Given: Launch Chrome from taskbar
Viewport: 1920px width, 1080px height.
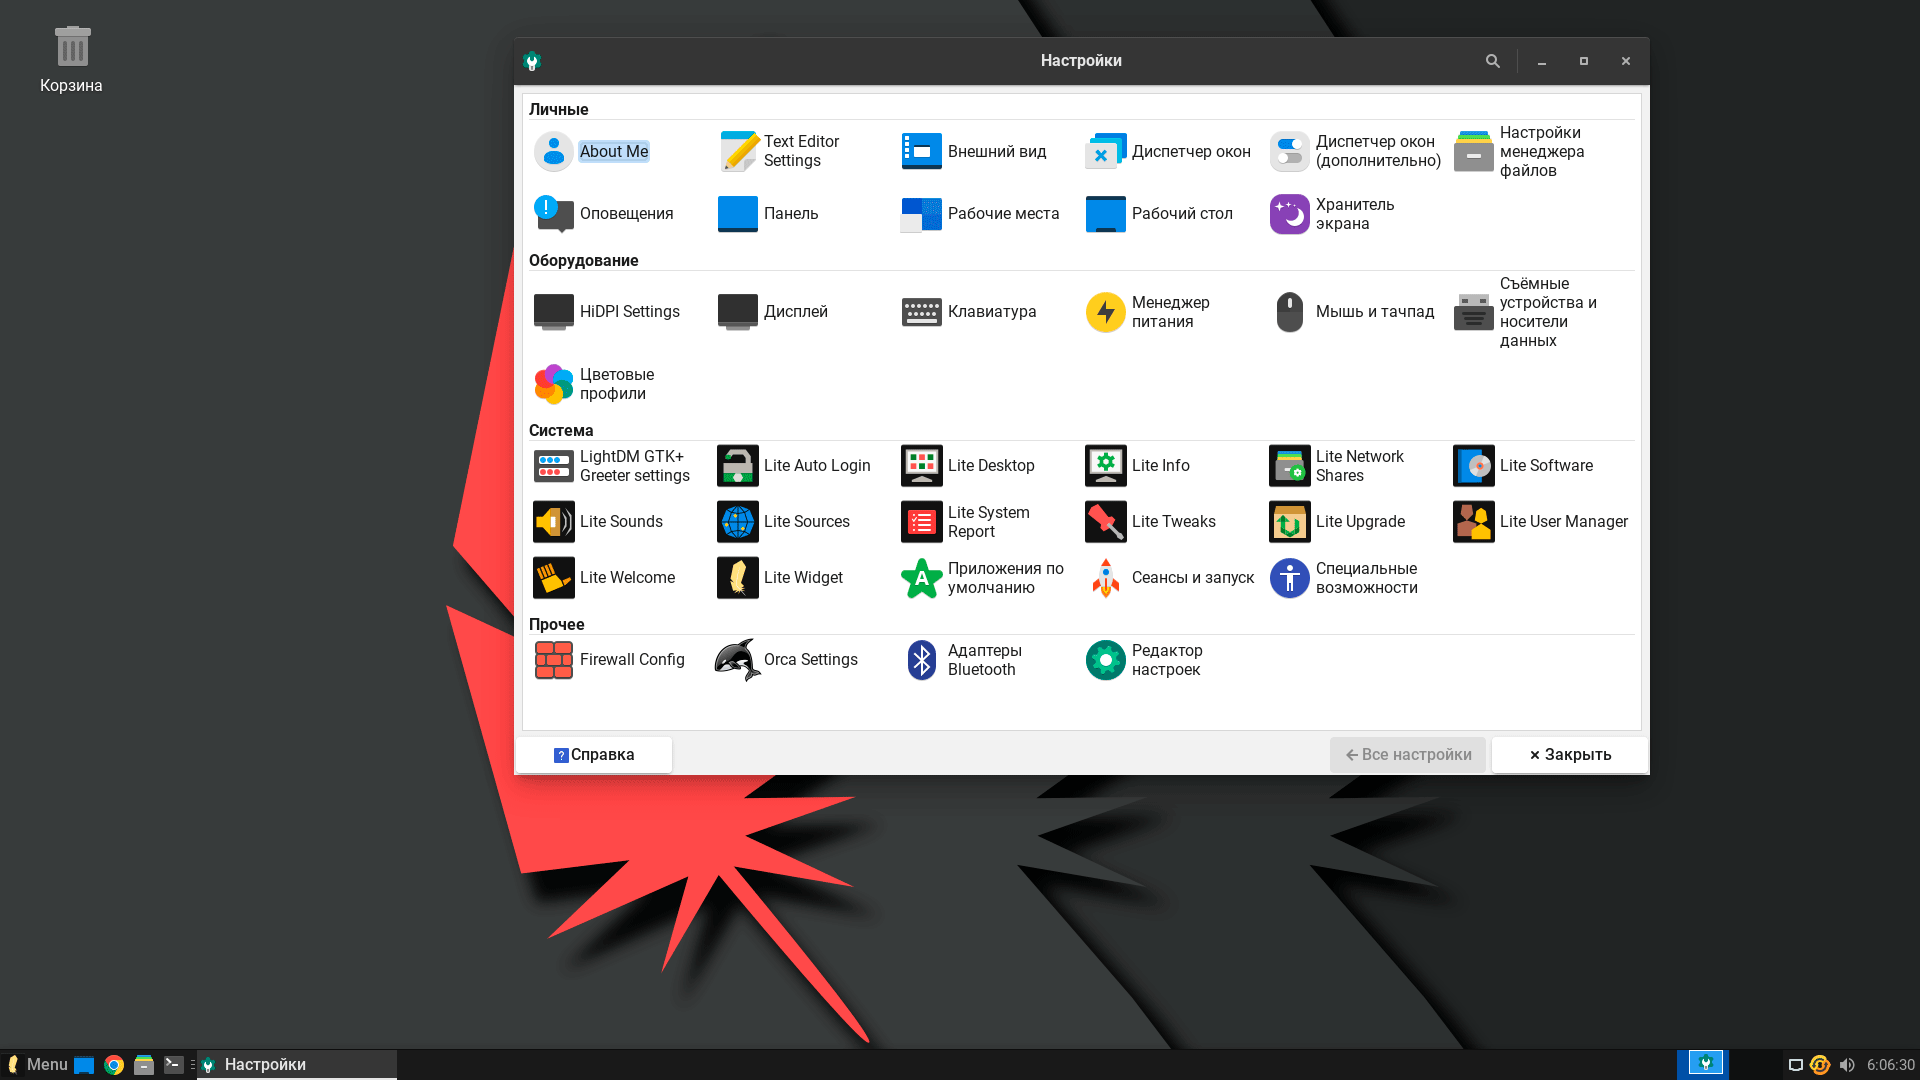Looking at the screenshot, I should (114, 1065).
